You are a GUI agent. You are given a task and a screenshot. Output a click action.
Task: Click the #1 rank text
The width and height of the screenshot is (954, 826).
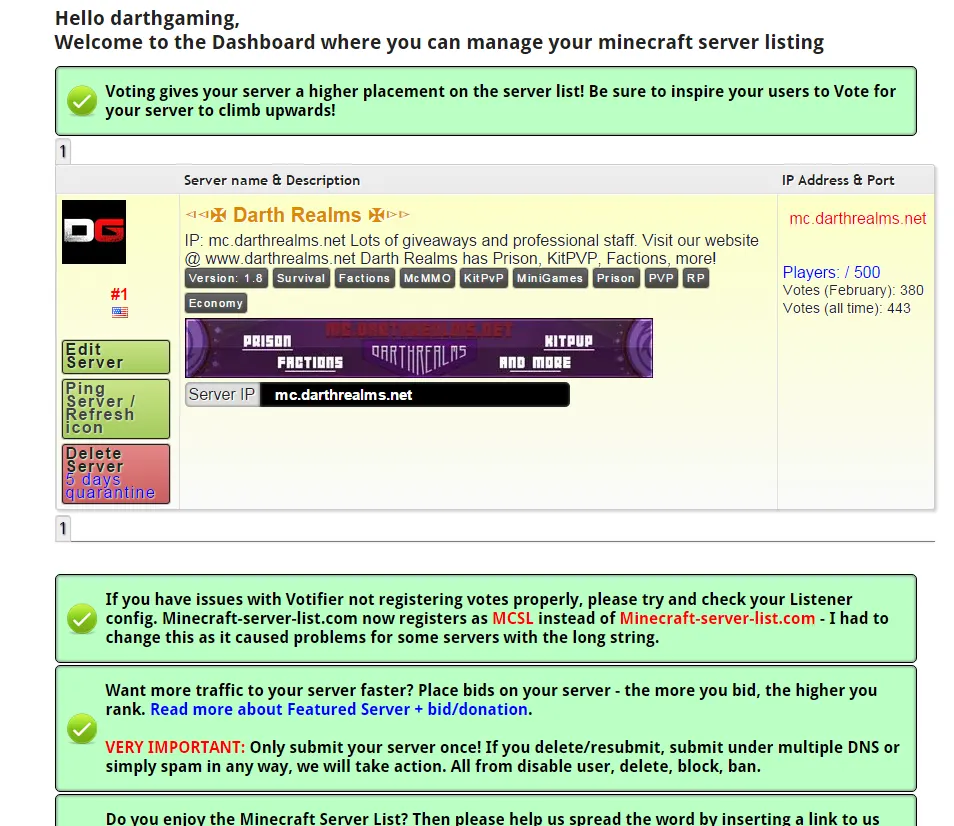pyautogui.click(x=119, y=294)
